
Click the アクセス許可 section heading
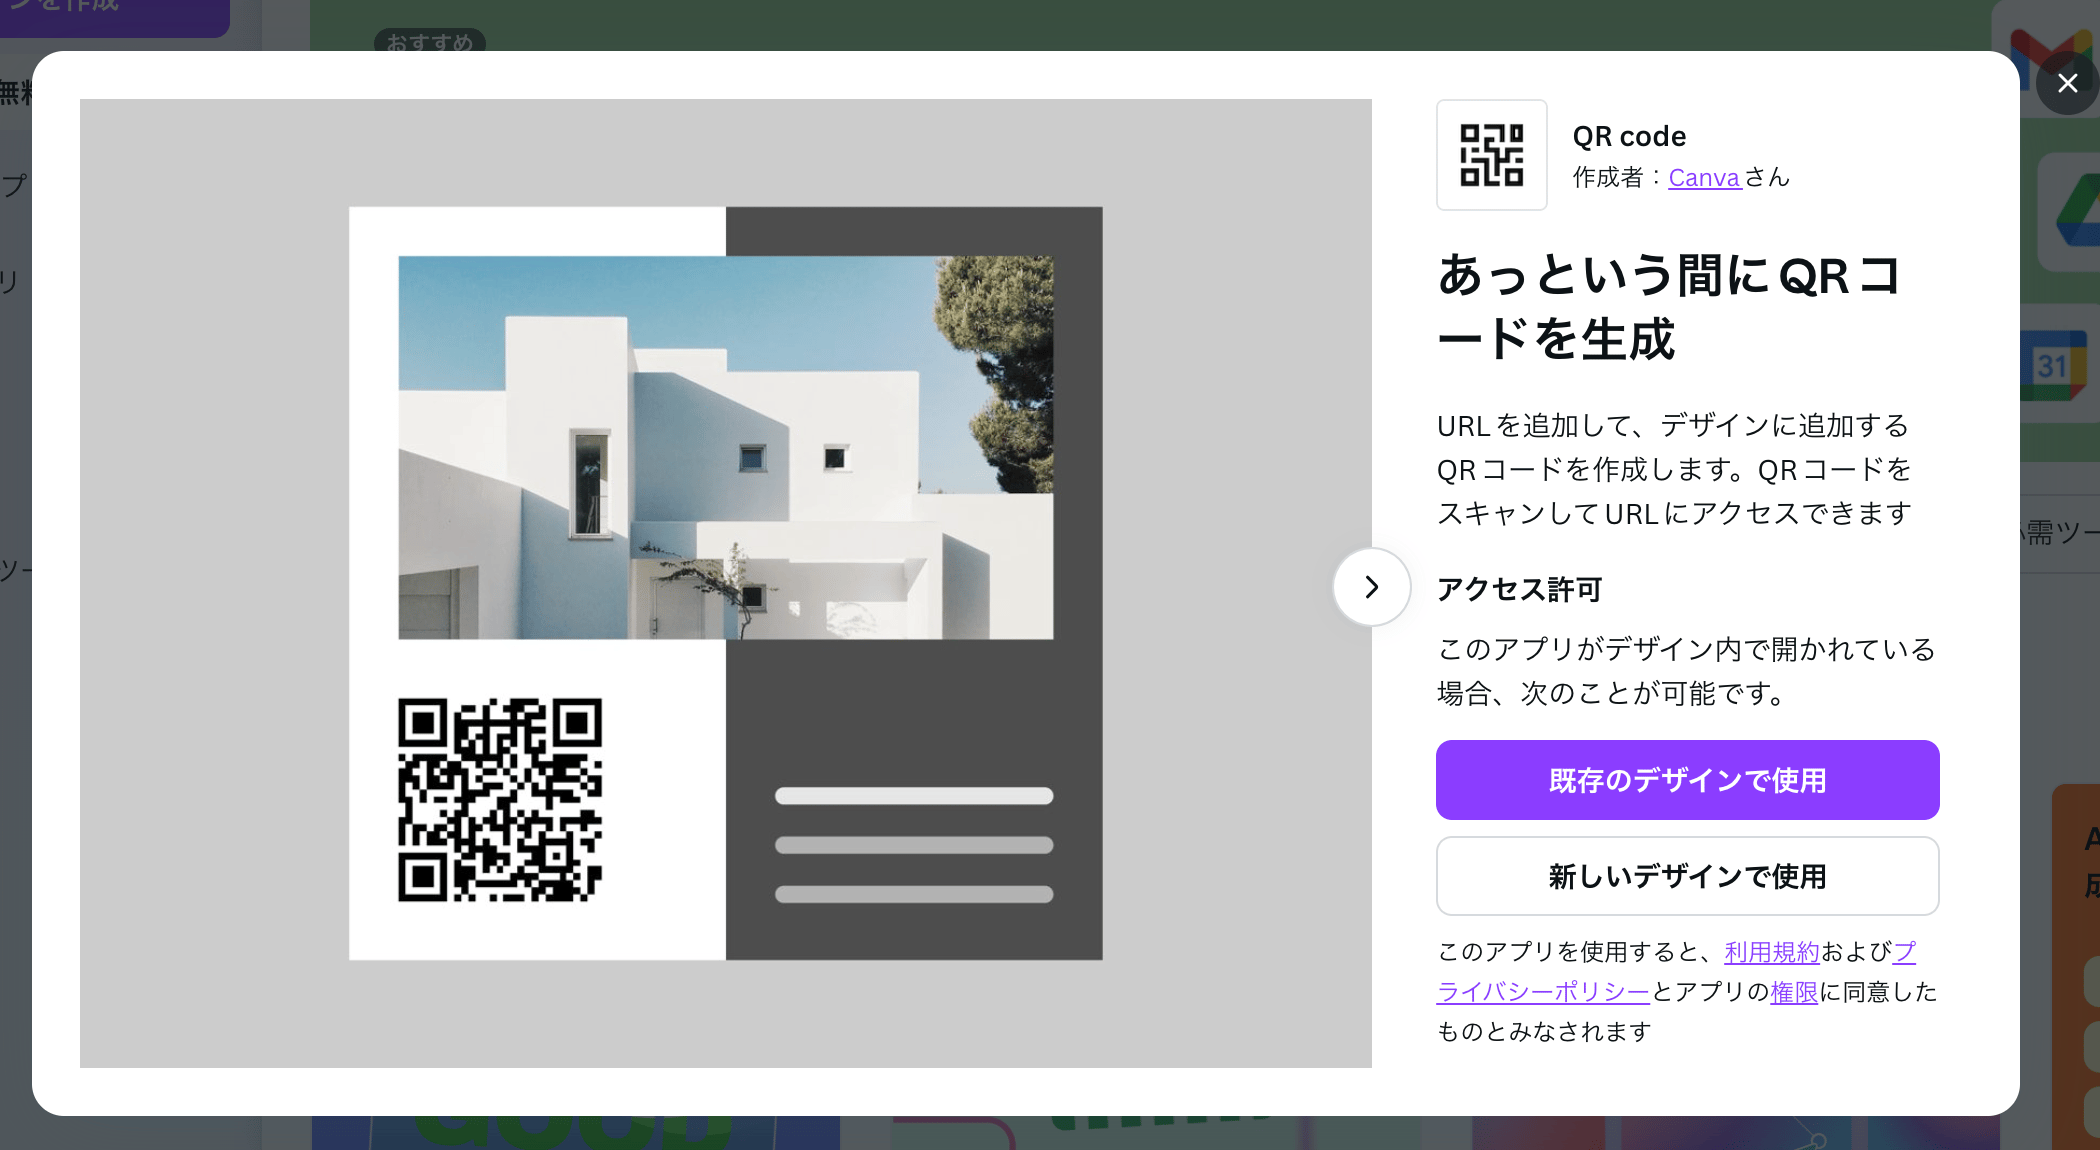pos(1518,590)
